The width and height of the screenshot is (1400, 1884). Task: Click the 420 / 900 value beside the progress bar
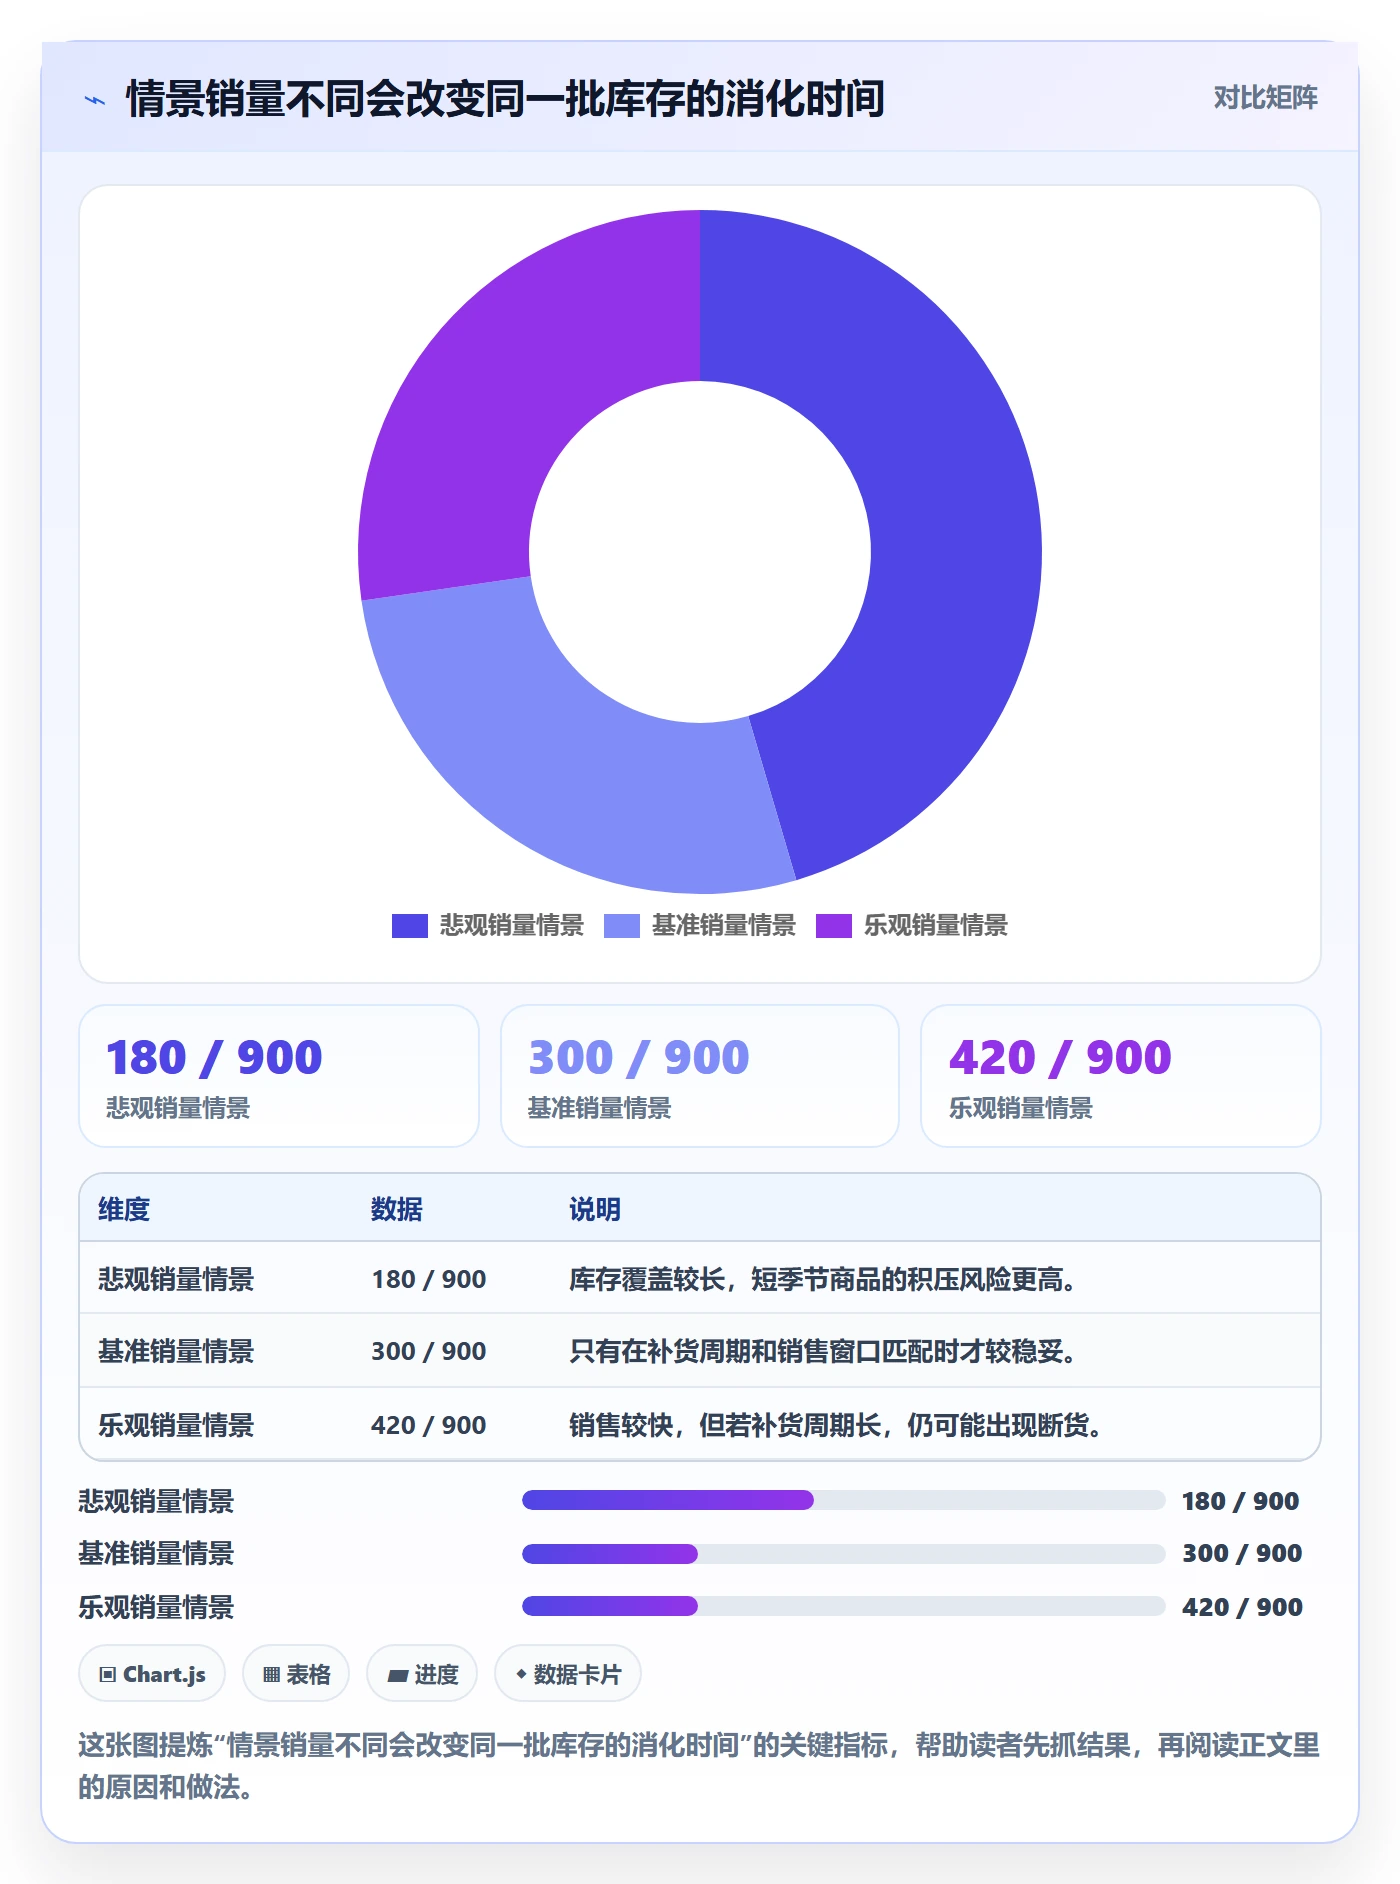coord(1242,1607)
